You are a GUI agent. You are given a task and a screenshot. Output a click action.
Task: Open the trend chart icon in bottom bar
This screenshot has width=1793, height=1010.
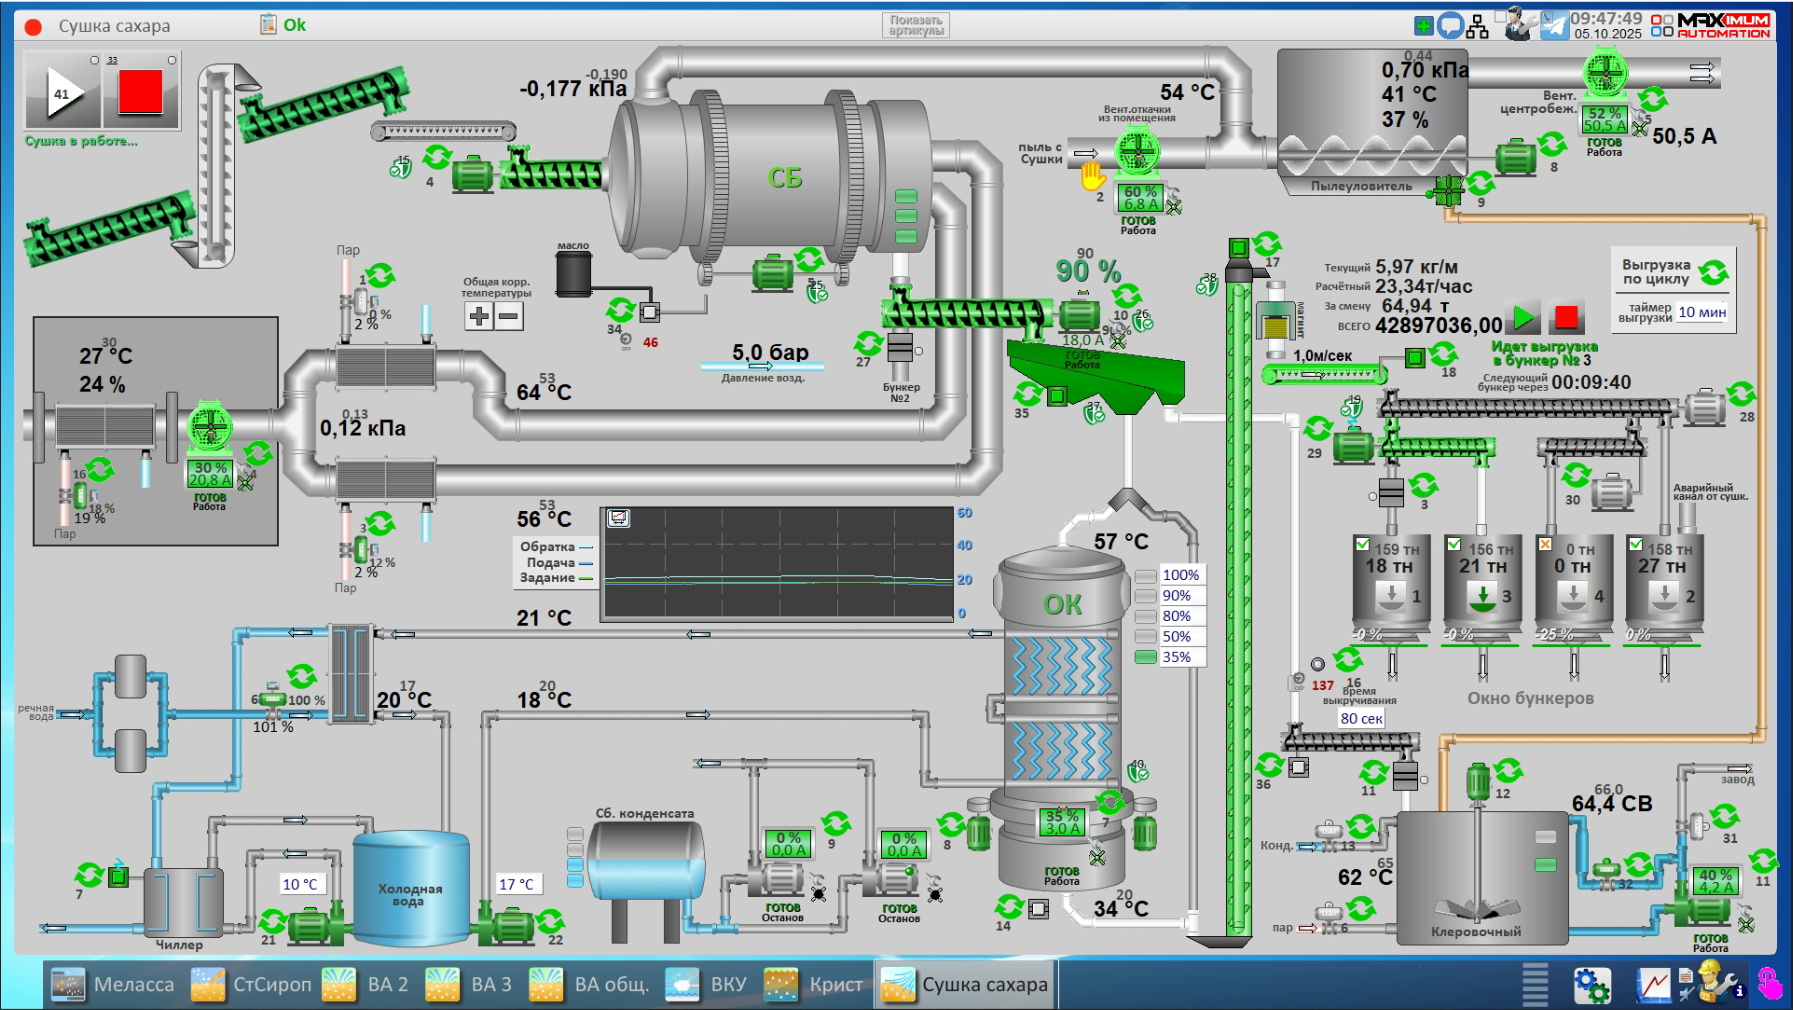click(x=1653, y=985)
